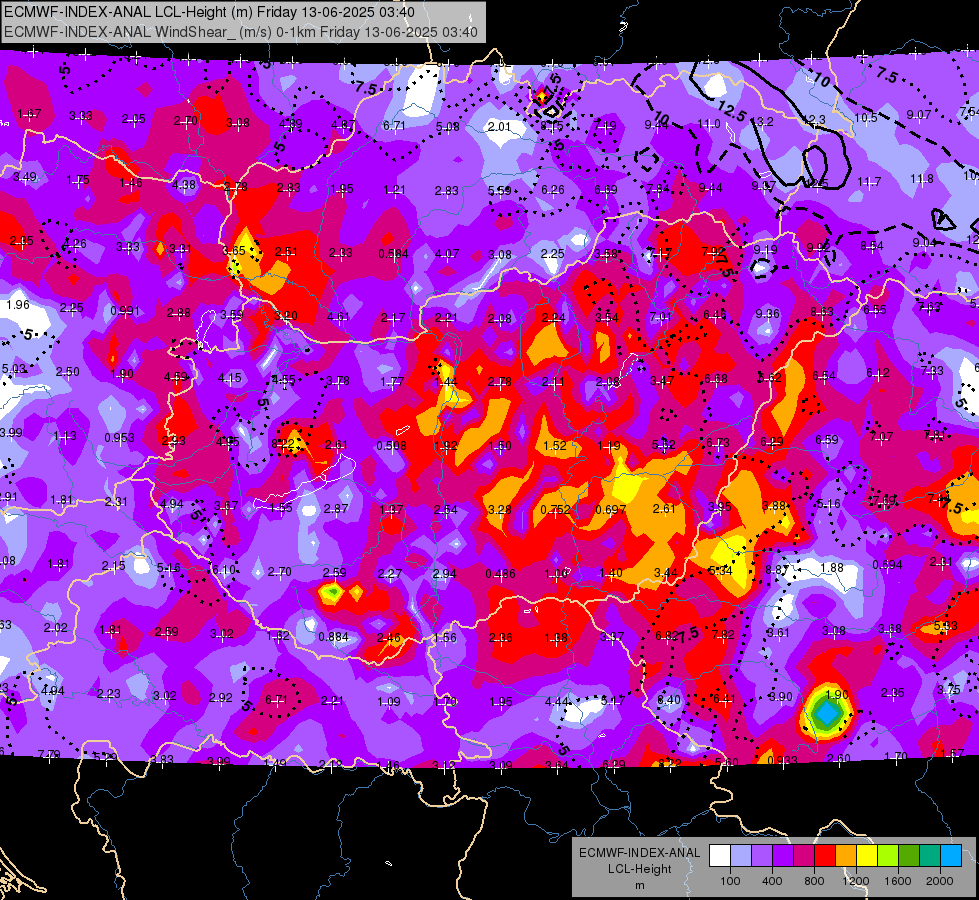This screenshot has width=979, height=900.
Task: Click grid value 0.694
Action: coord(887,565)
